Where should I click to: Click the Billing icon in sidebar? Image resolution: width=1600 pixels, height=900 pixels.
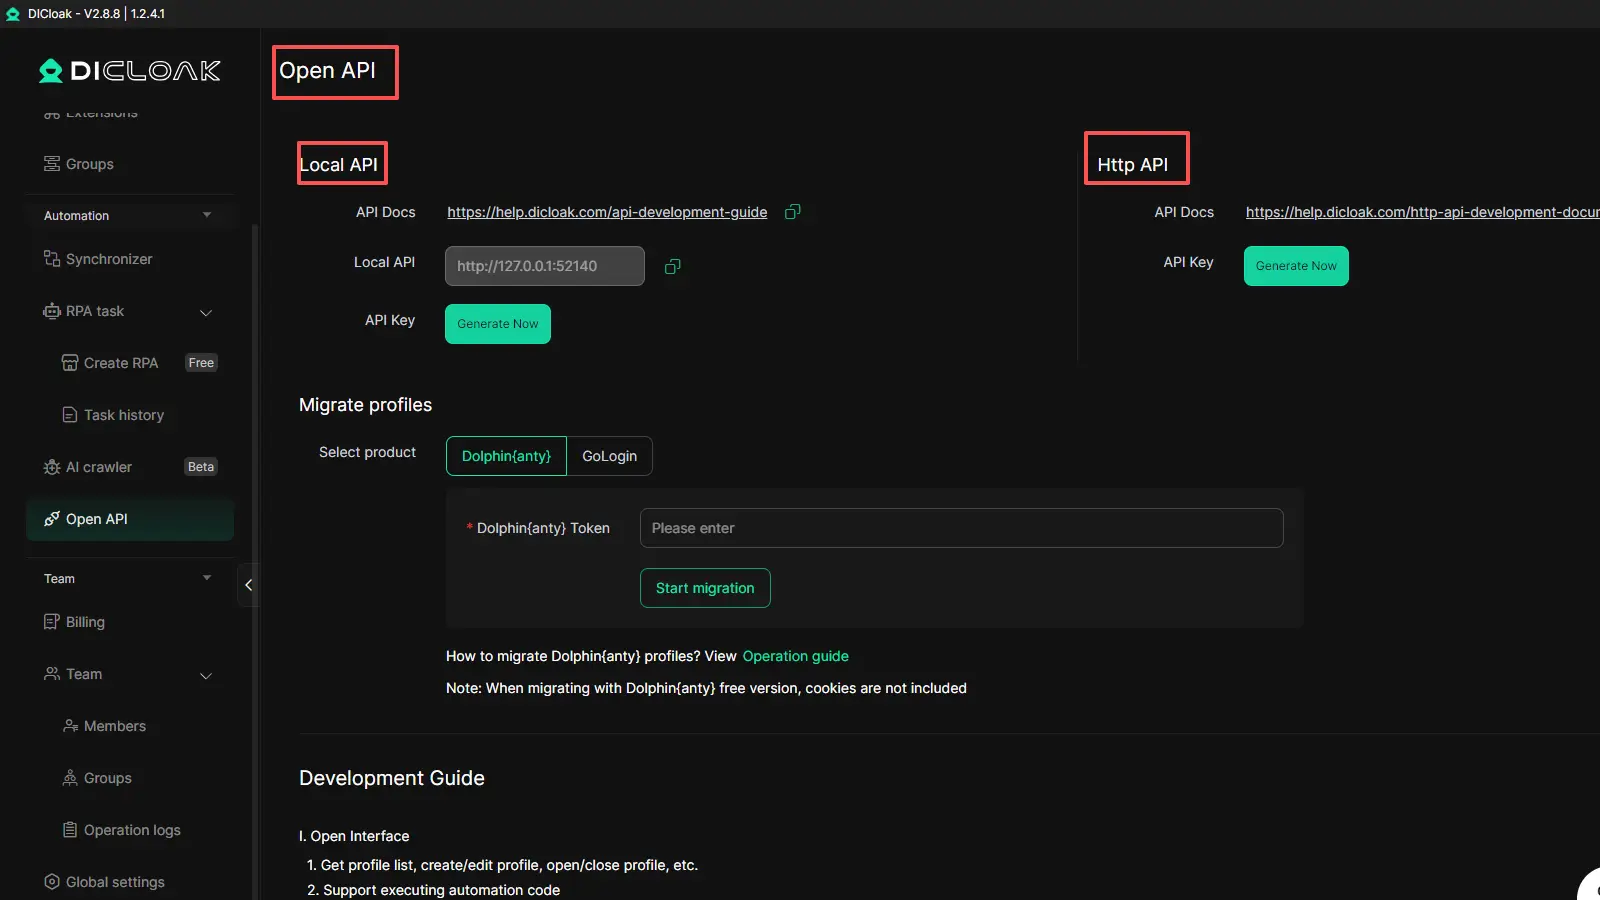(x=52, y=622)
